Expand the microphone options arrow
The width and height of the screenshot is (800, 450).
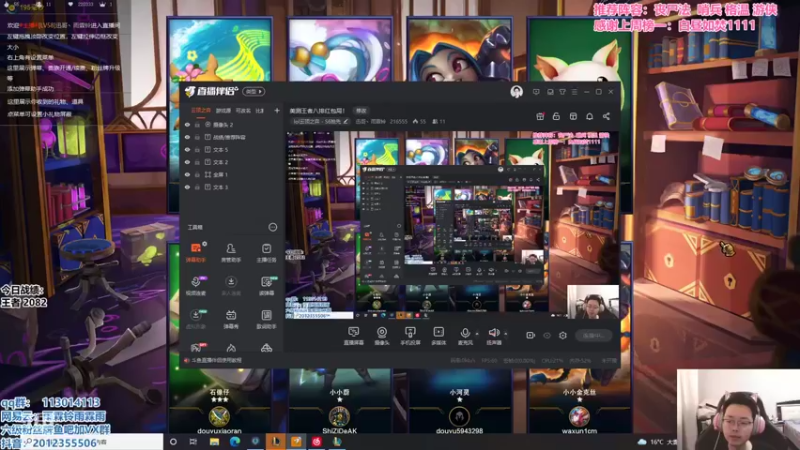click(x=477, y=334)
